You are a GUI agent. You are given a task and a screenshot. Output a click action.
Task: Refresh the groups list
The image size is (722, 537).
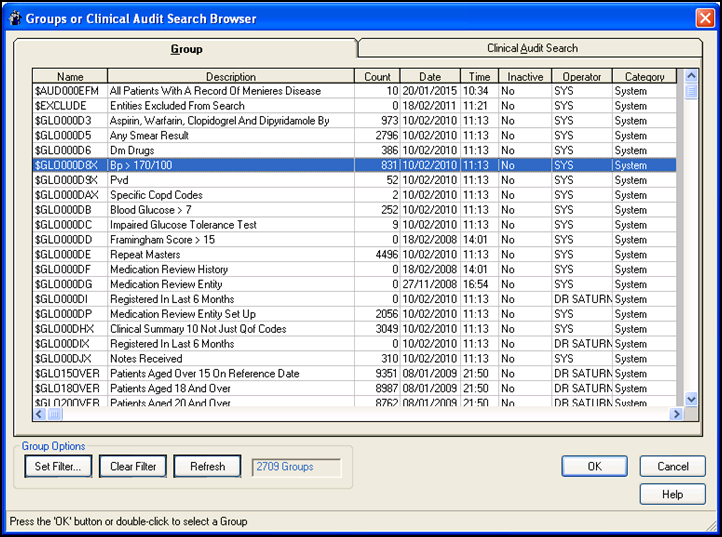point(207,466)
